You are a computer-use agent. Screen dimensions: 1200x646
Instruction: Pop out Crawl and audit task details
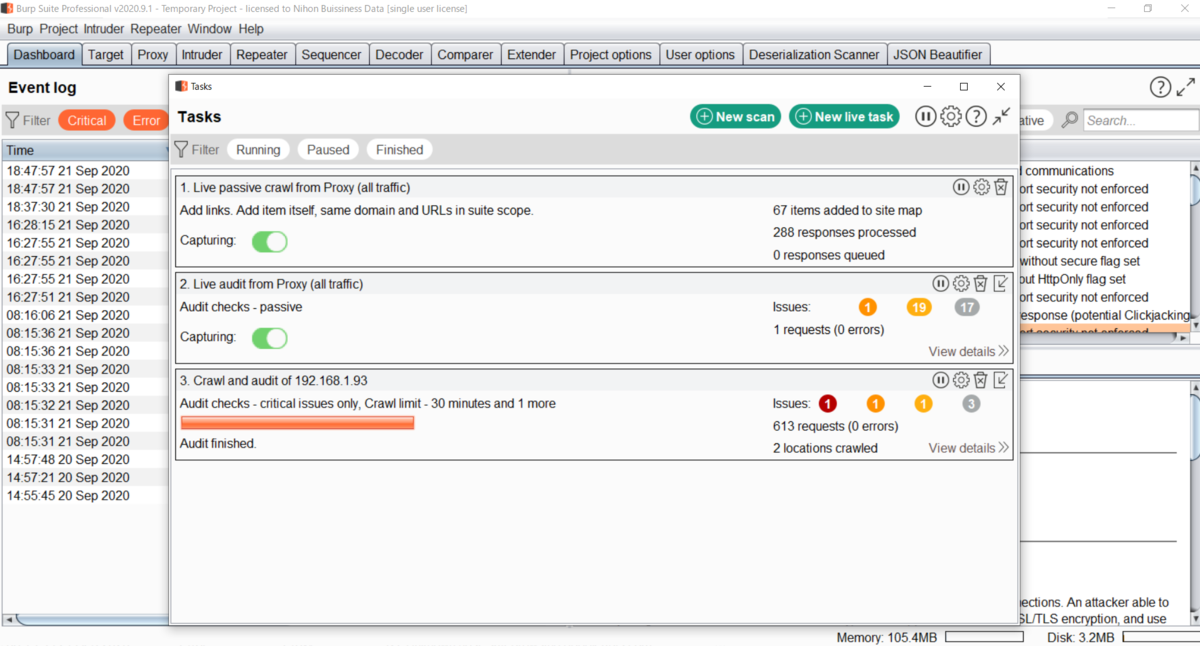(1001, 380)
